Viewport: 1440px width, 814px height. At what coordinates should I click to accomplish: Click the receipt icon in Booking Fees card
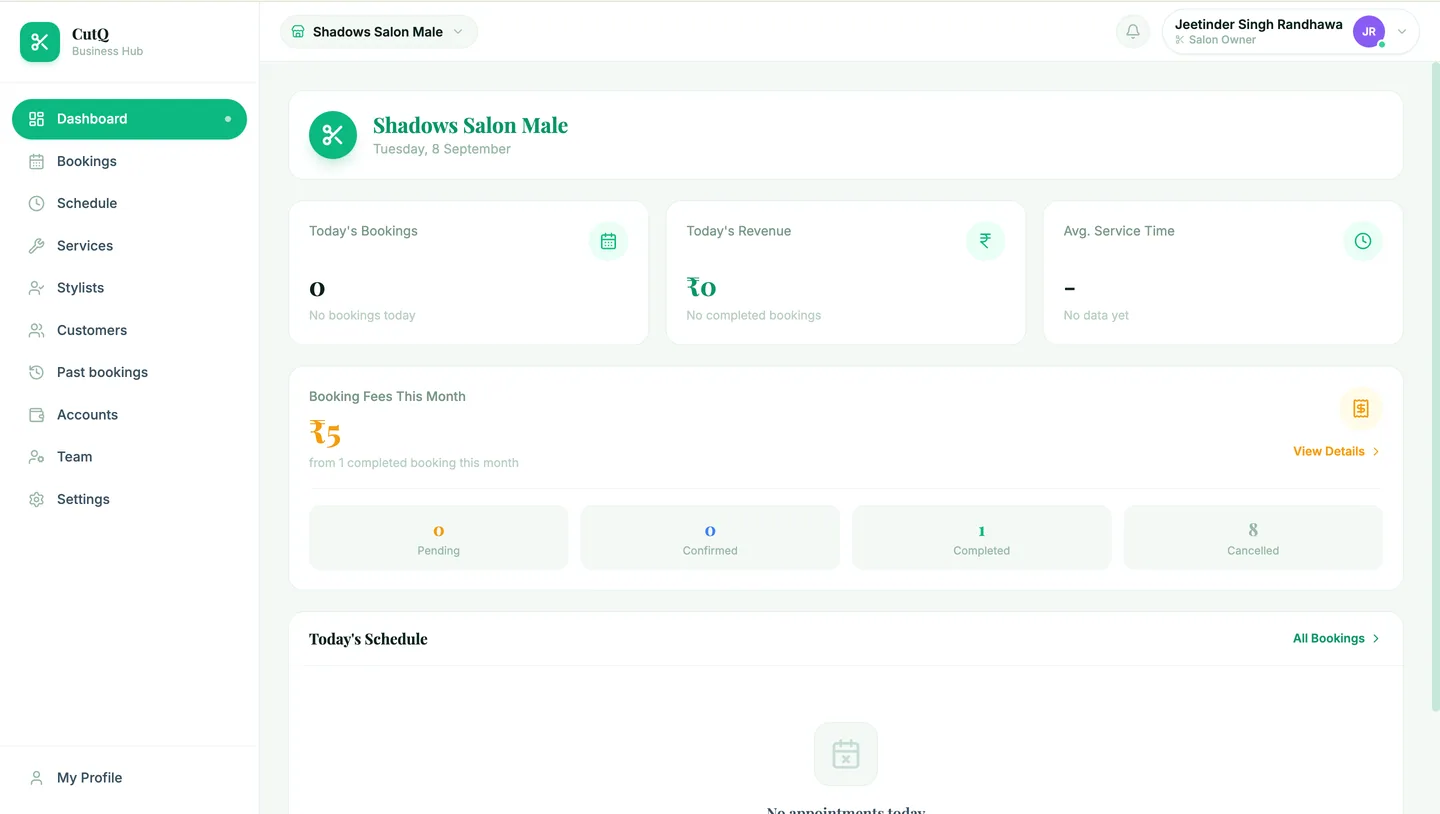point(1361,408)
